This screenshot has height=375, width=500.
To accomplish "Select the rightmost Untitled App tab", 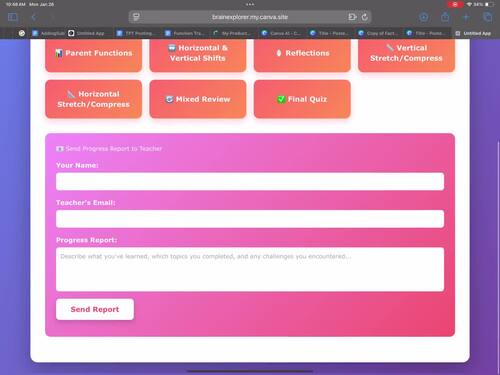I will point(473,33).
